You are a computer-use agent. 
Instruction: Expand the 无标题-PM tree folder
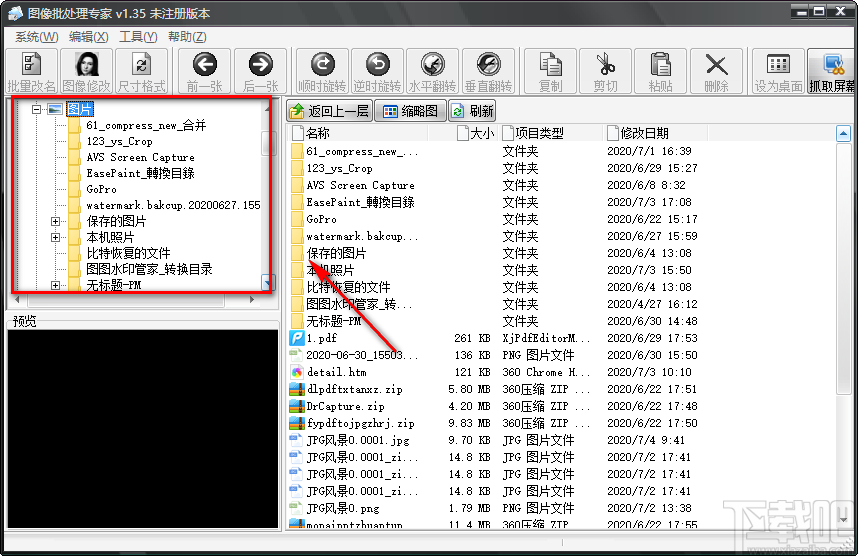(55, 285)
